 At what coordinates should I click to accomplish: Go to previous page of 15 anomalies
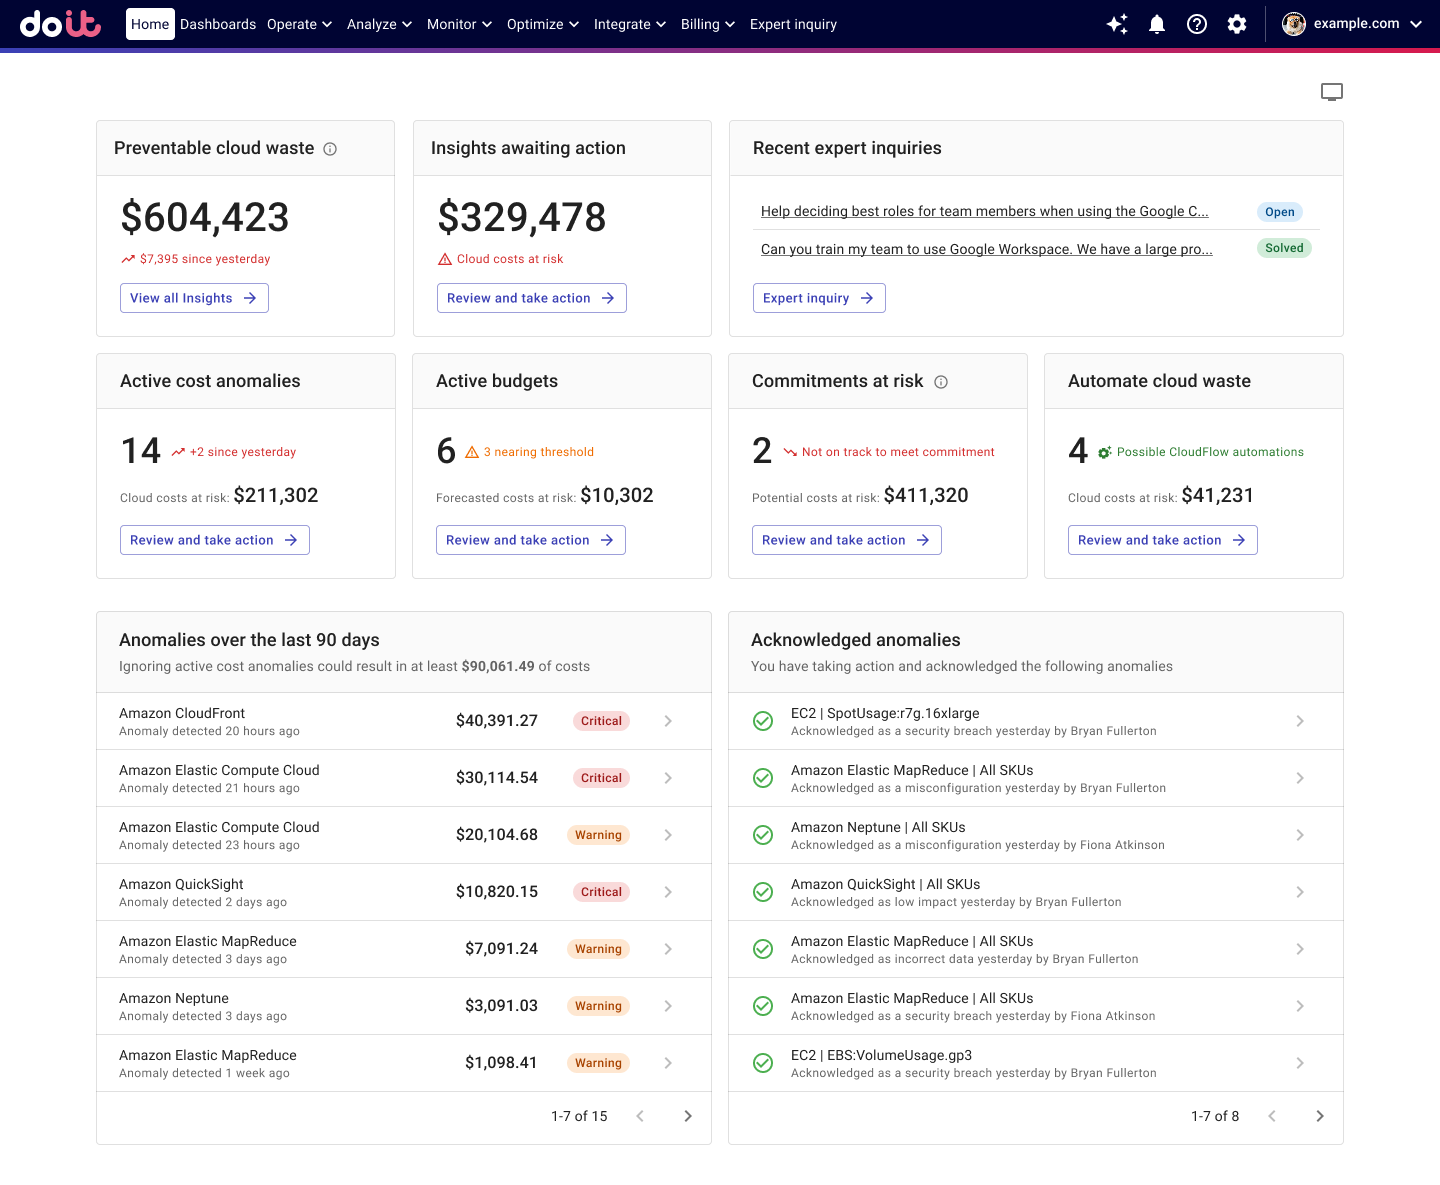click(x=640, y=1116)
